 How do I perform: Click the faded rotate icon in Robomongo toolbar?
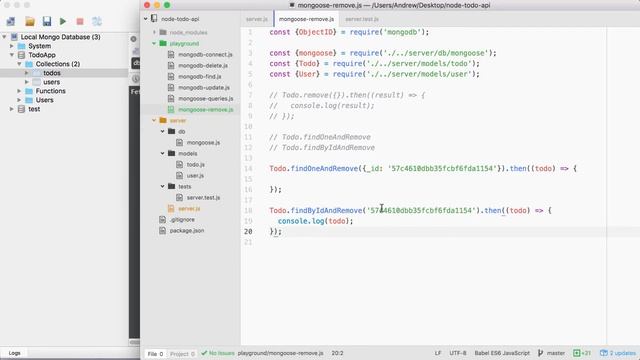(x=97, y=21)
